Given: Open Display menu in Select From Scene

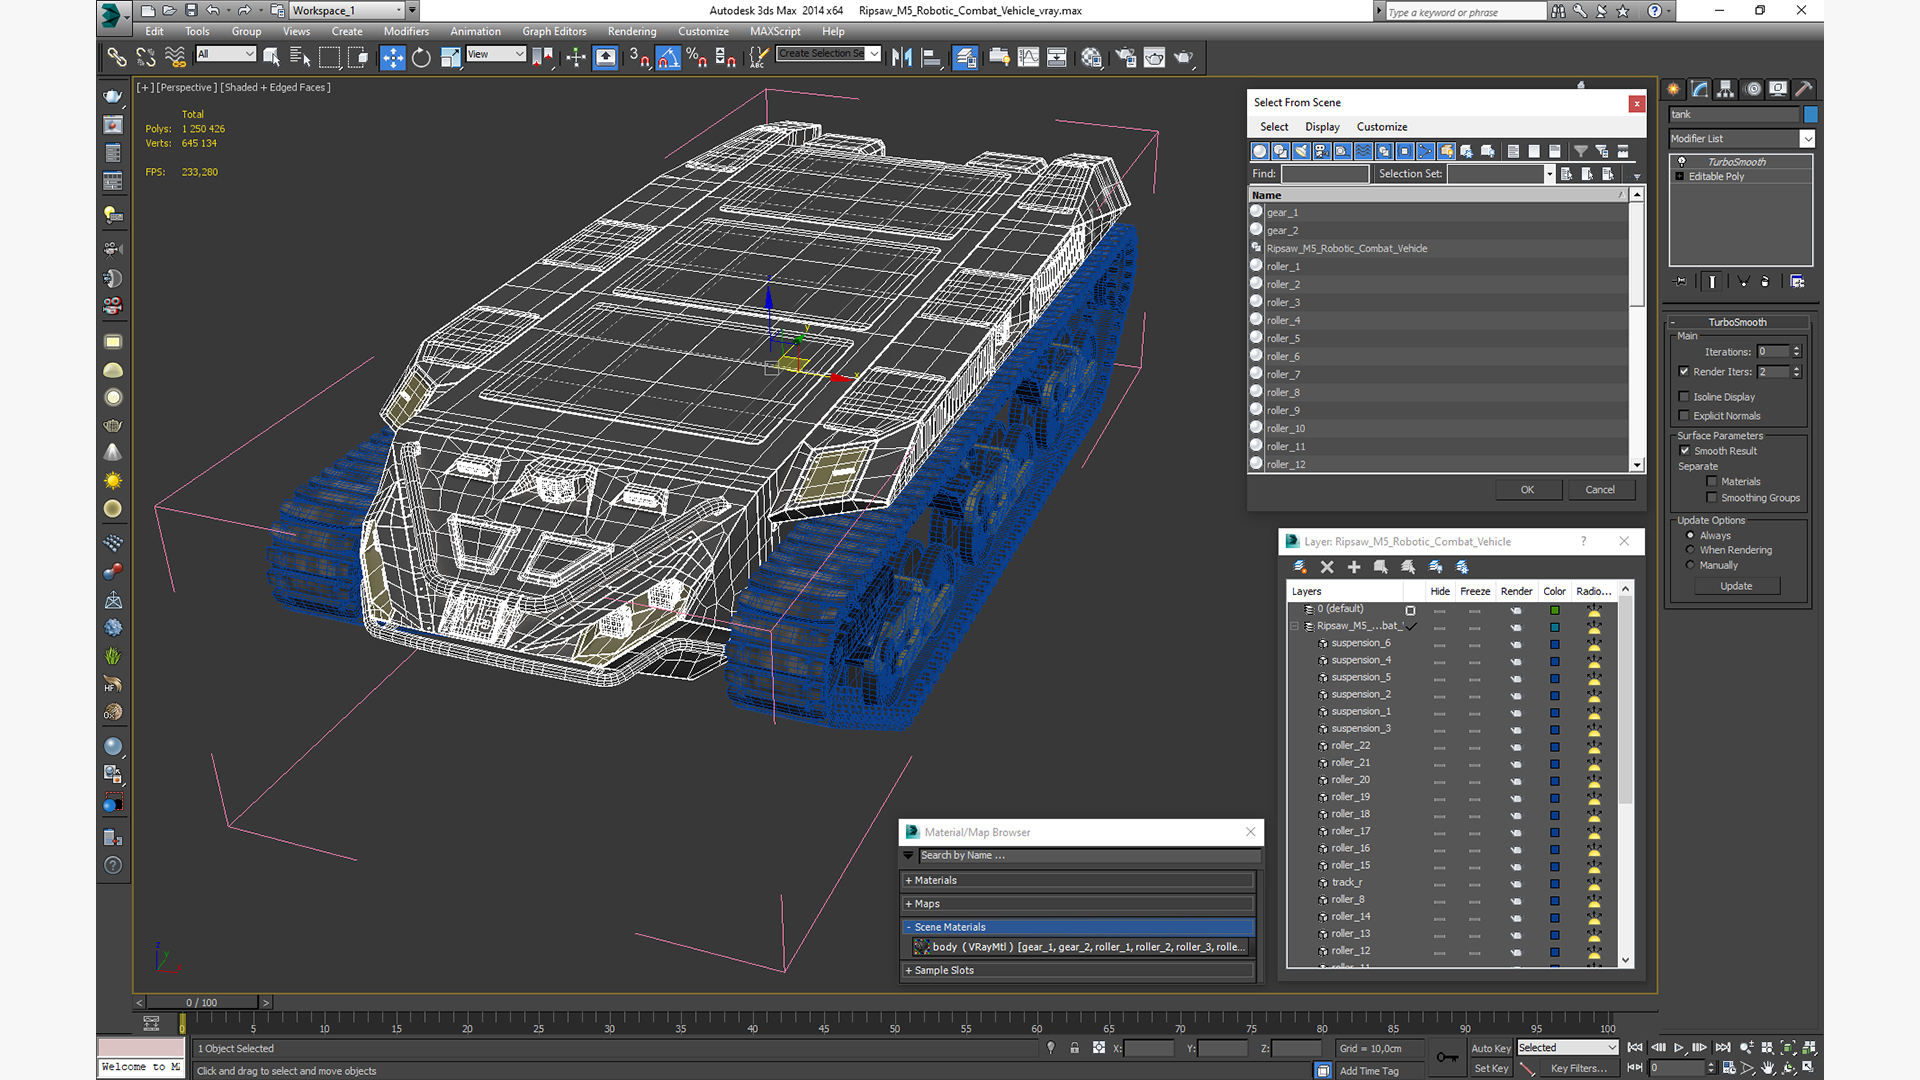Looking at the screenshot, I should coord(1321,127).
